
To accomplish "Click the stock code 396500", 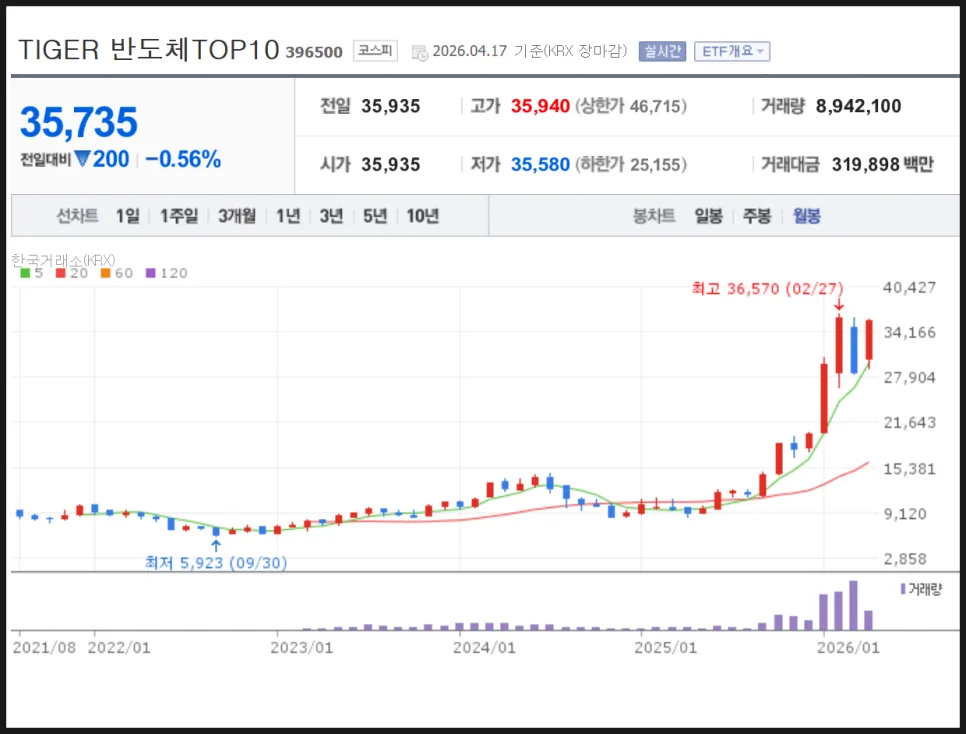I will tap(314, 52).
